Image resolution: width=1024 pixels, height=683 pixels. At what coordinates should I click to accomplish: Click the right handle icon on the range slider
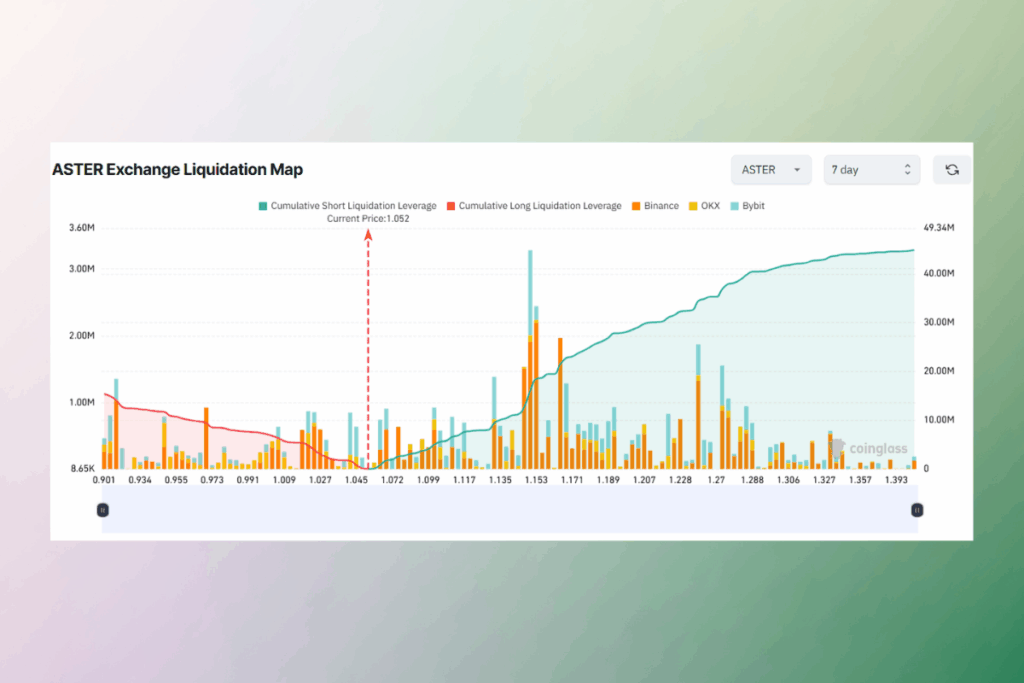coord(916,510)
